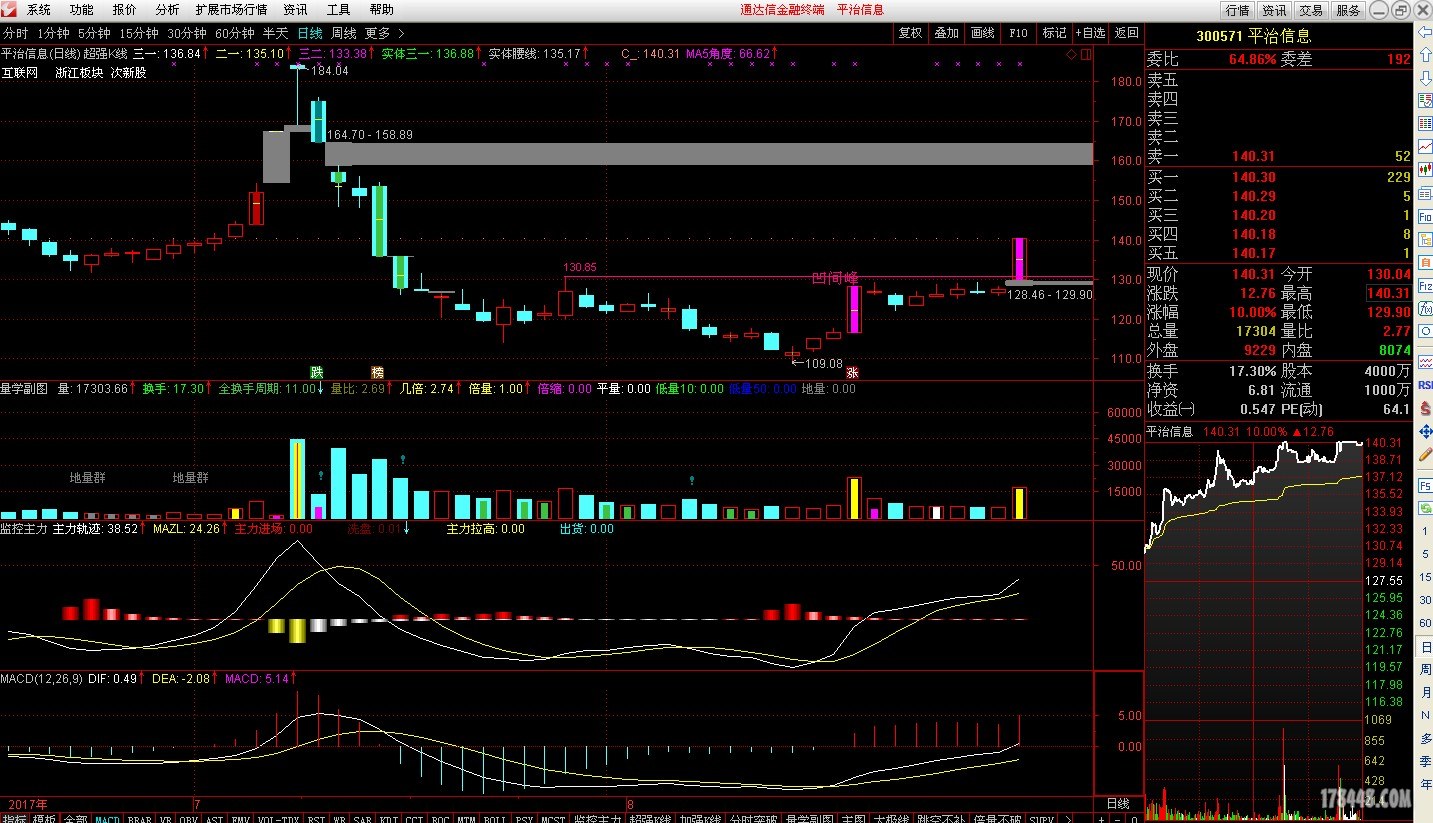
Task: Click the RSI indicator icon in sidebar
Action: (x=1424, y=385)
